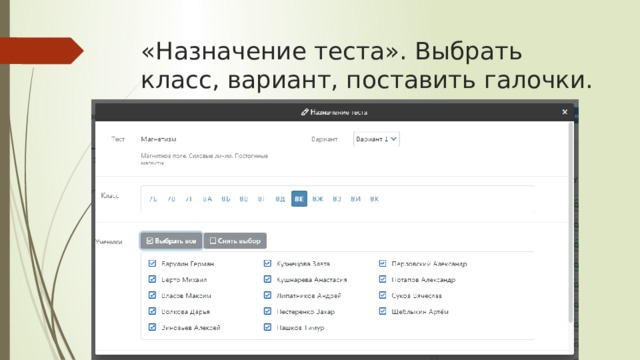Uncheck Суков Вячеслав
The height and width of the screenshot is (360, 640).
pyautogui.click(x=382, y=295)
